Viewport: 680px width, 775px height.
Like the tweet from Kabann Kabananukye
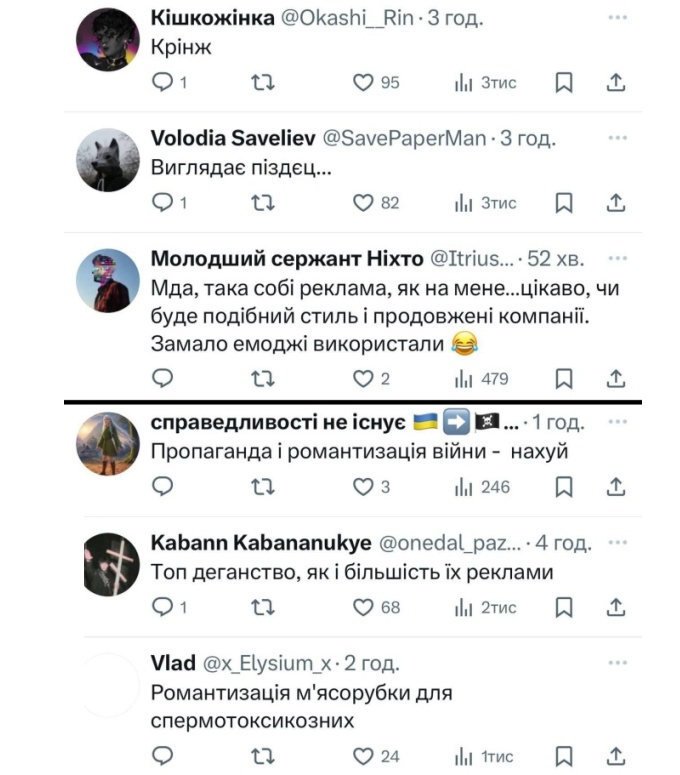(363, 607)
